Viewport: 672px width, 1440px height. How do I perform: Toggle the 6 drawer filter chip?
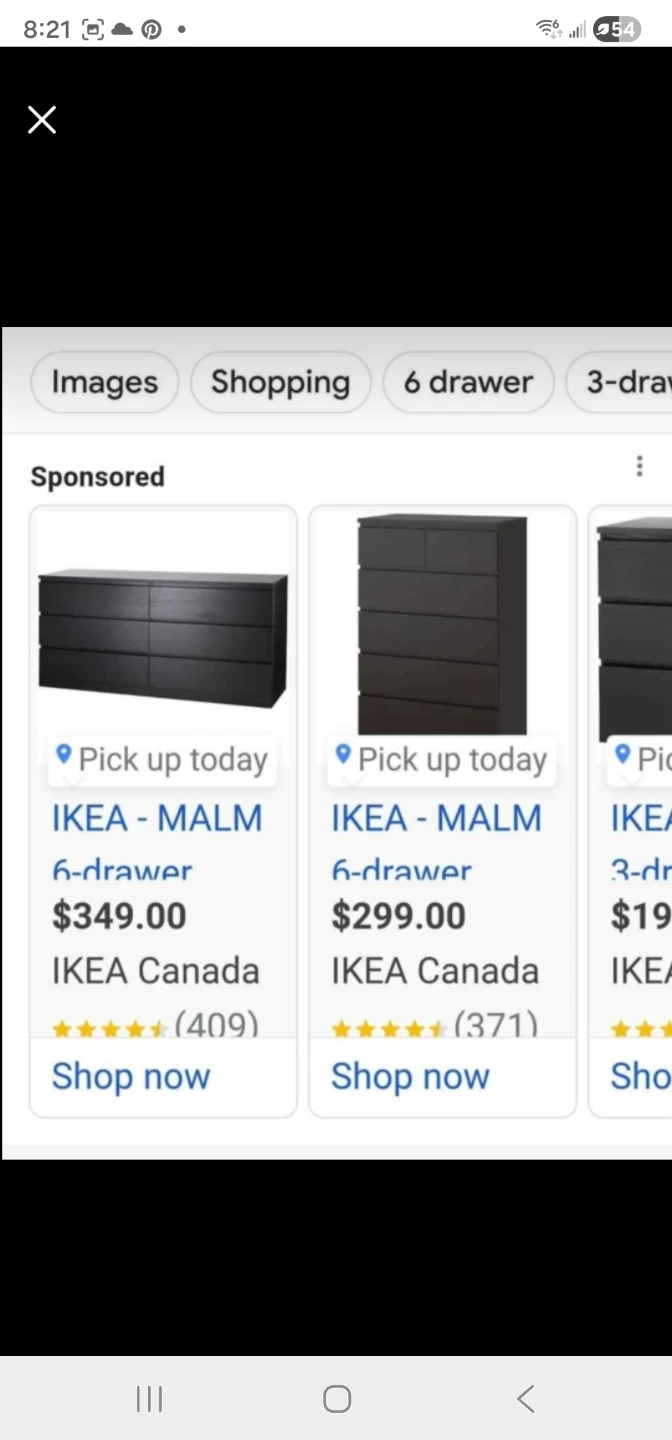tap(468, 382)
